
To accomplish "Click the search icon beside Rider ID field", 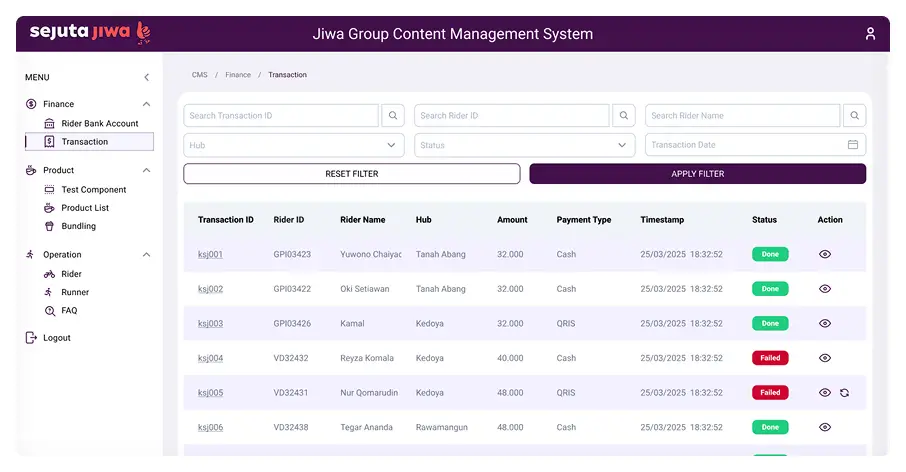I will pyautogui.click(x=624, y=116).
